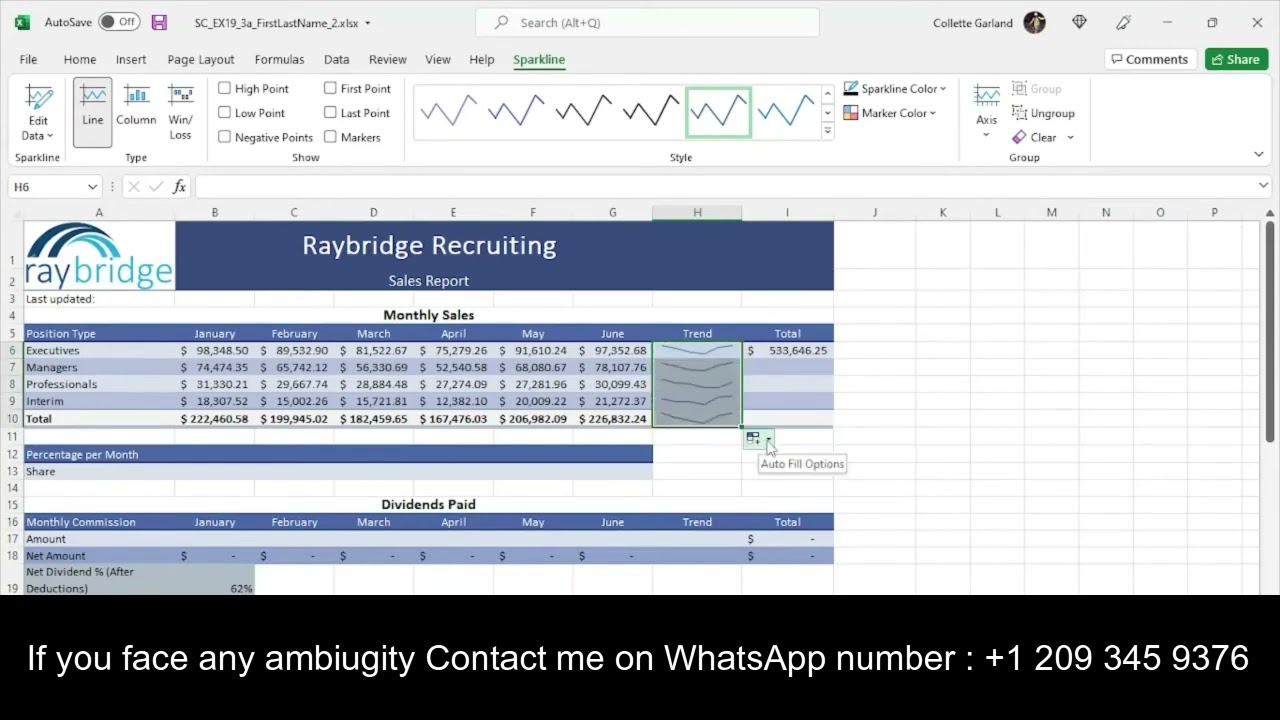Open the Clear dropdown arrow

[x=1070, y=137]
